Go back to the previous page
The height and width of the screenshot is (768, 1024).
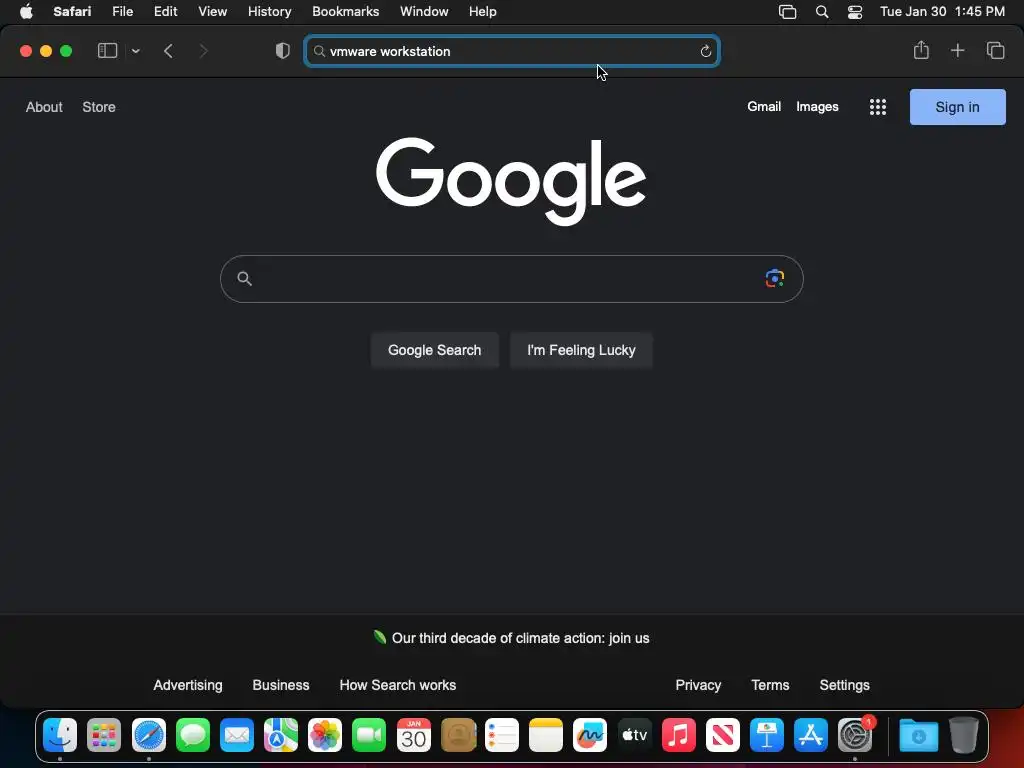[168, 51]
